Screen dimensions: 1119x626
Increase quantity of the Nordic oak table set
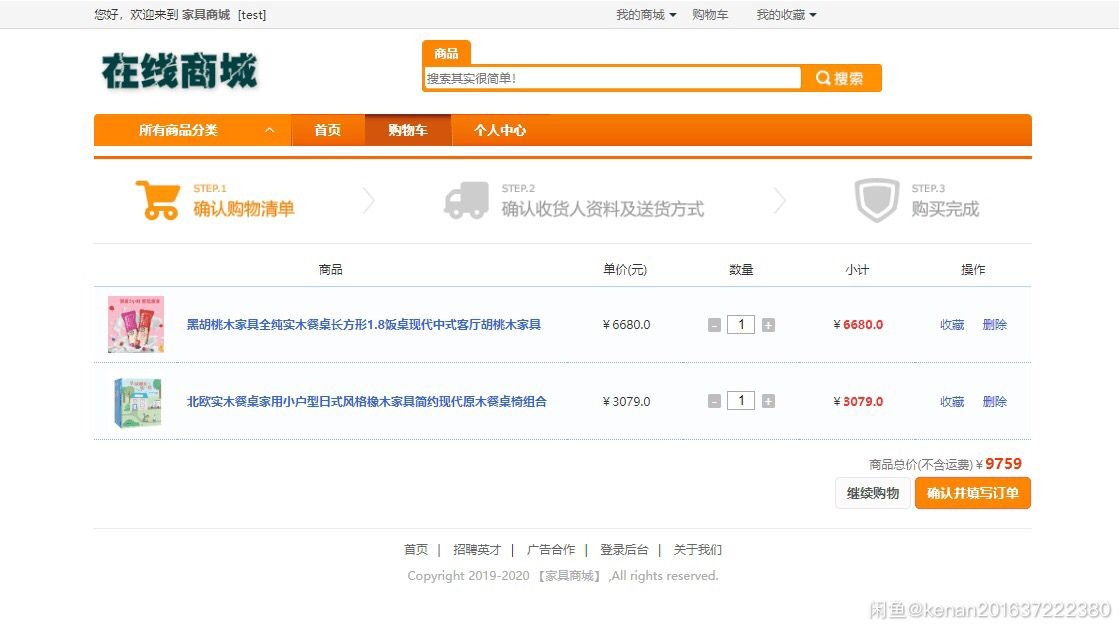point(768,402)
